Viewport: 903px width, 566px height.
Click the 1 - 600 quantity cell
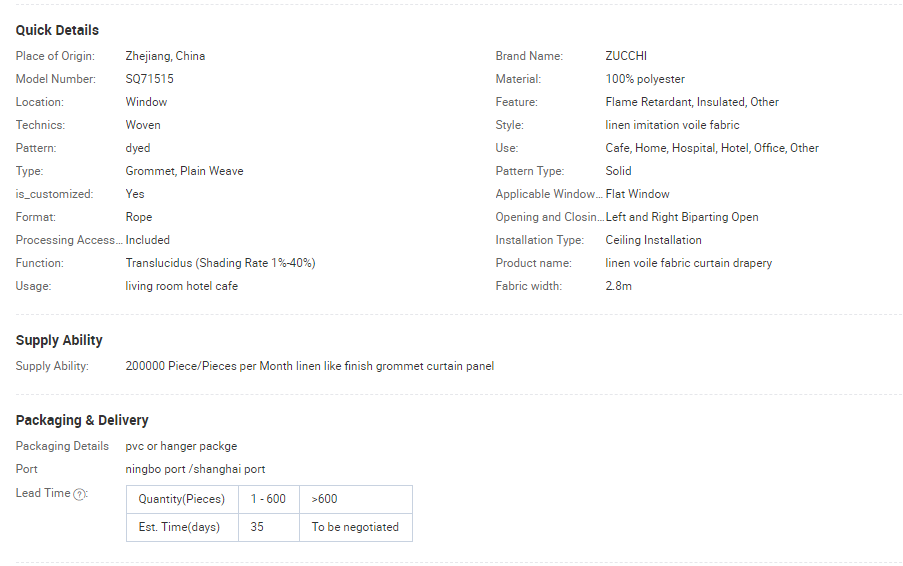[268, 499]
